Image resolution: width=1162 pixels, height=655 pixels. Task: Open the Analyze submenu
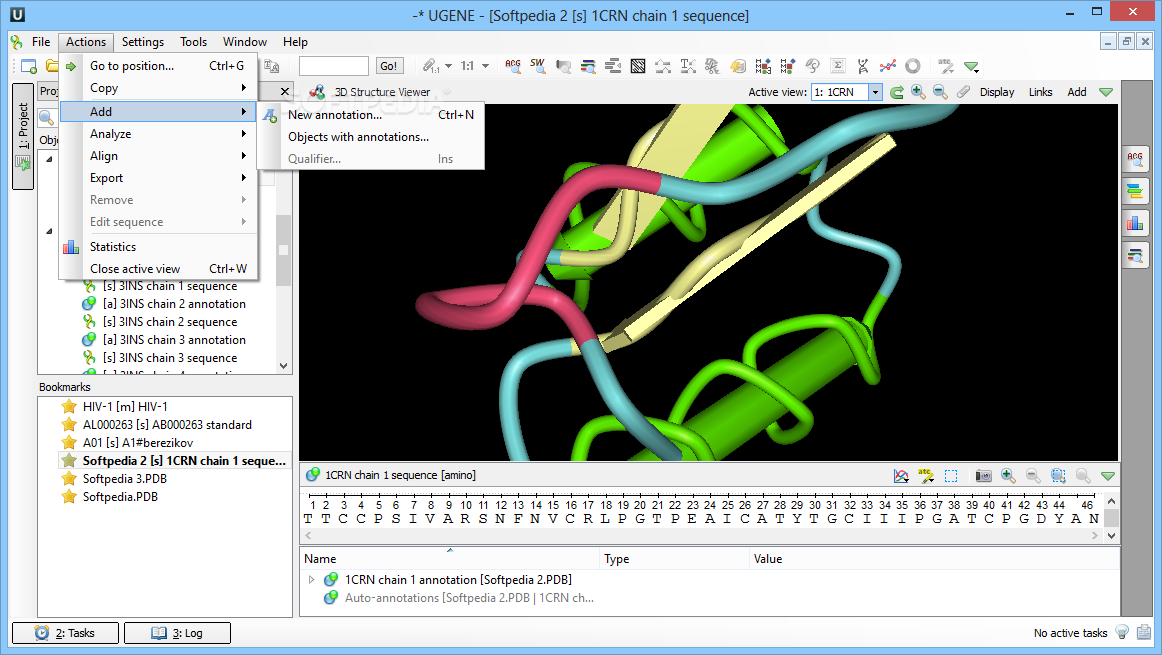(159, 133)
